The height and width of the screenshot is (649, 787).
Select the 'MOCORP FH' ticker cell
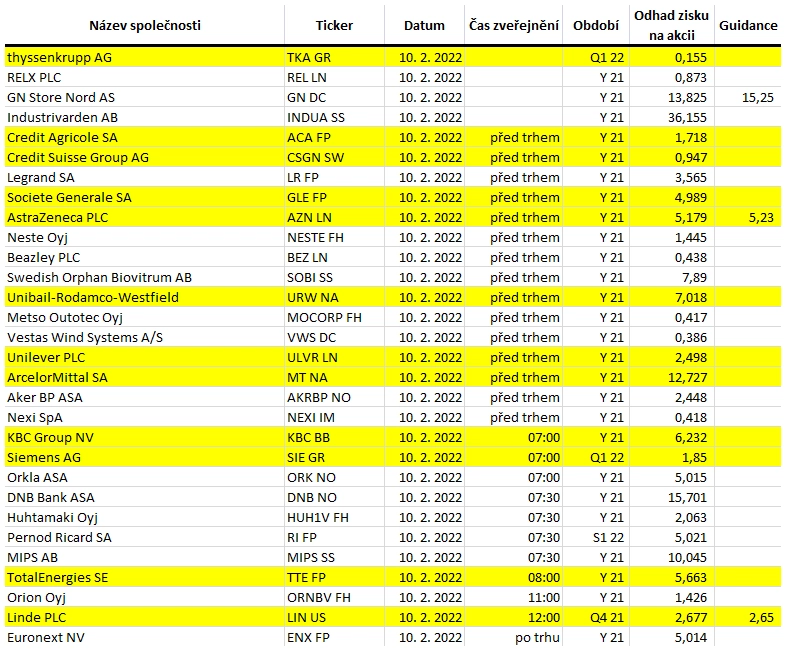pos(334,318)
